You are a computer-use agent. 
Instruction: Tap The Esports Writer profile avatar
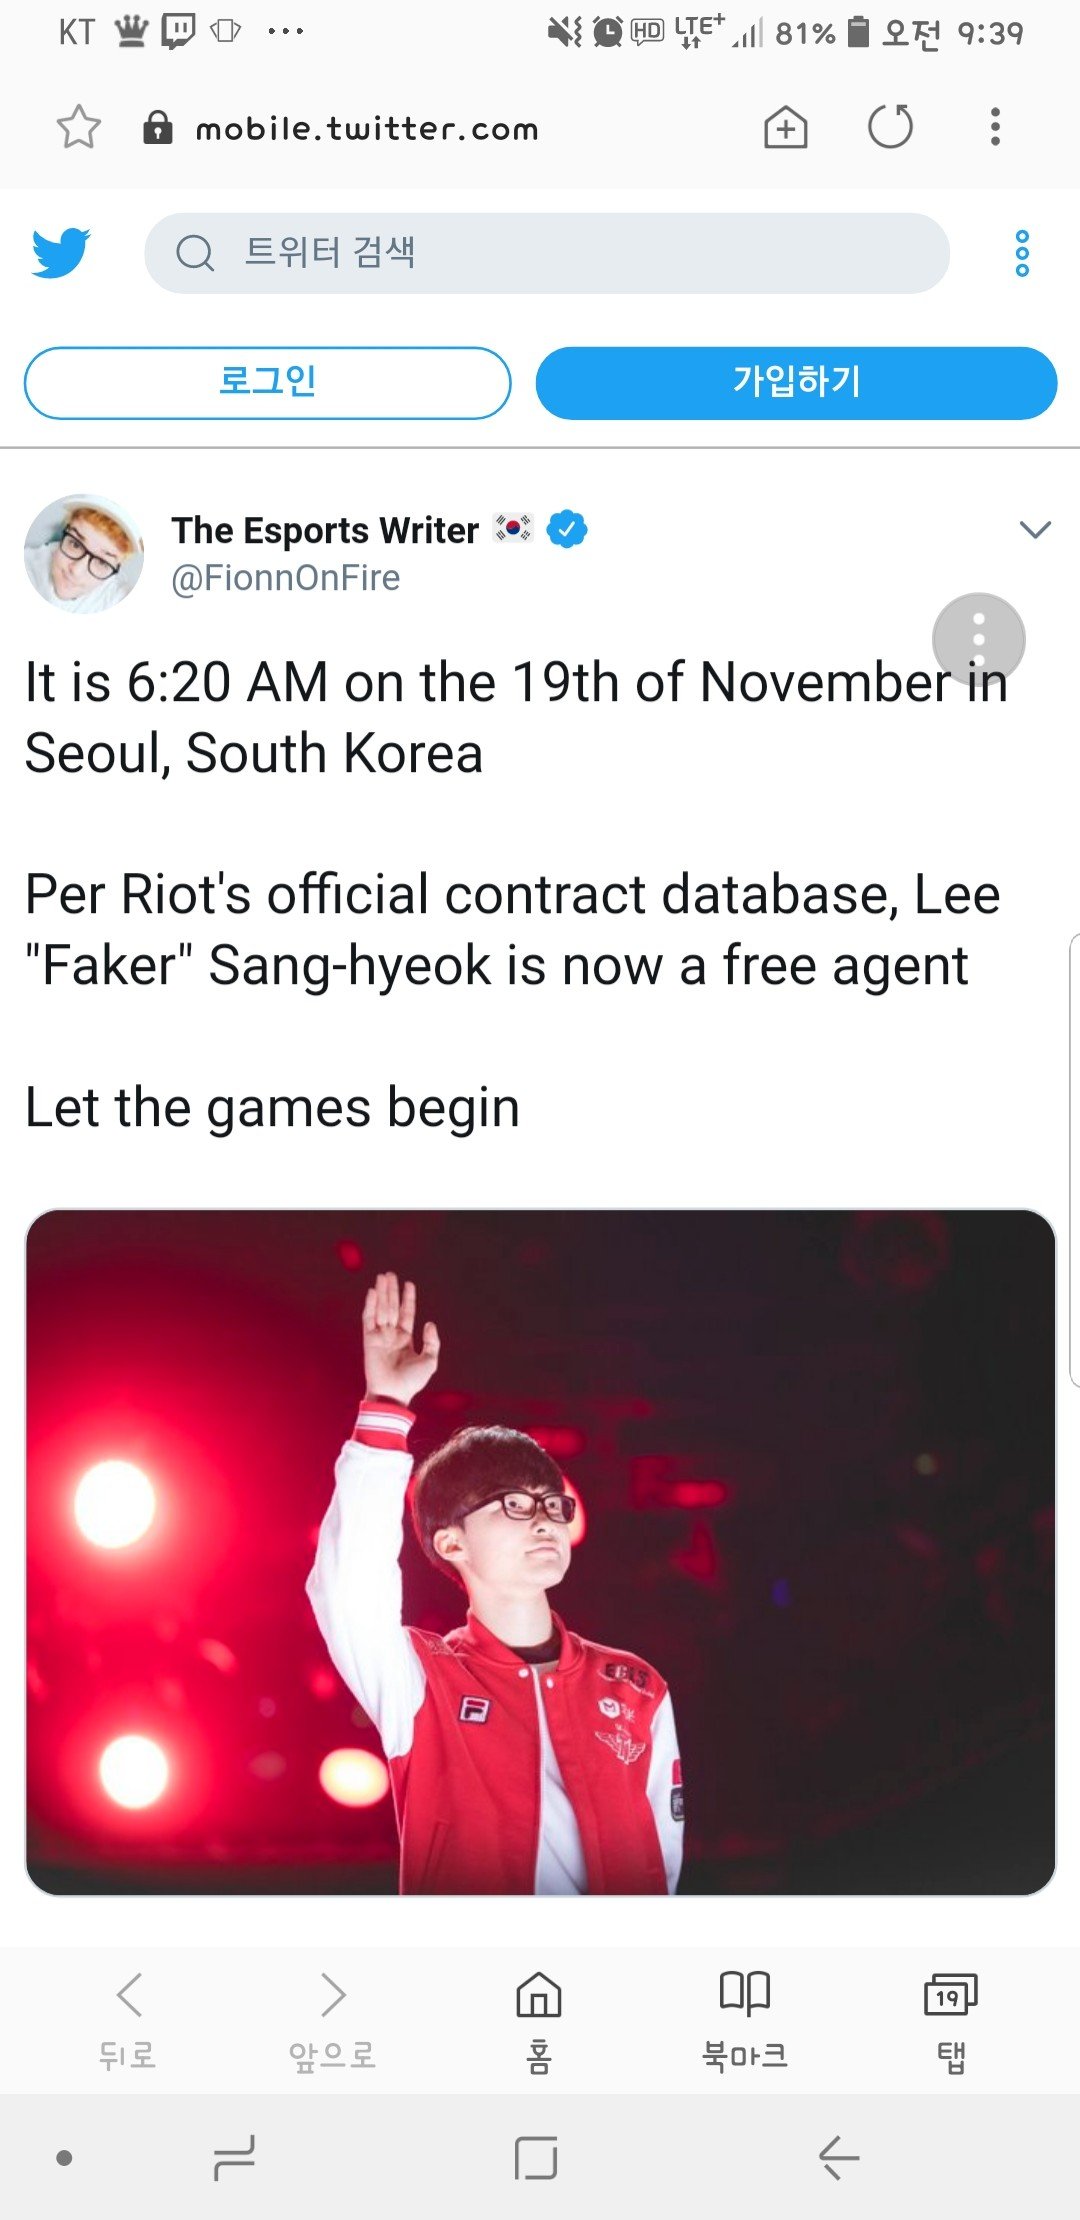click(84, 553)
